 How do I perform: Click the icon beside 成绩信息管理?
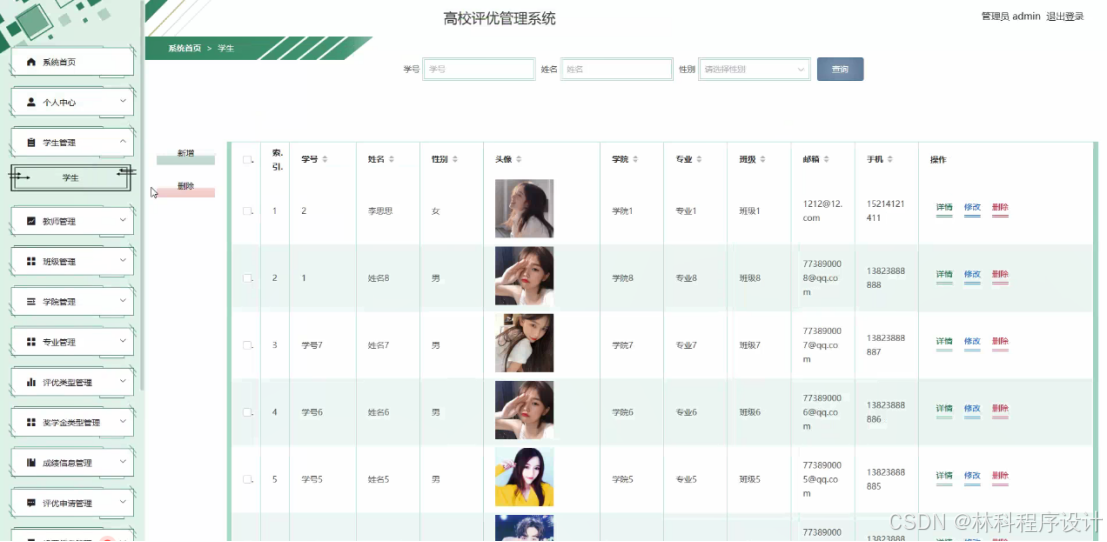(x=31, y=463)
